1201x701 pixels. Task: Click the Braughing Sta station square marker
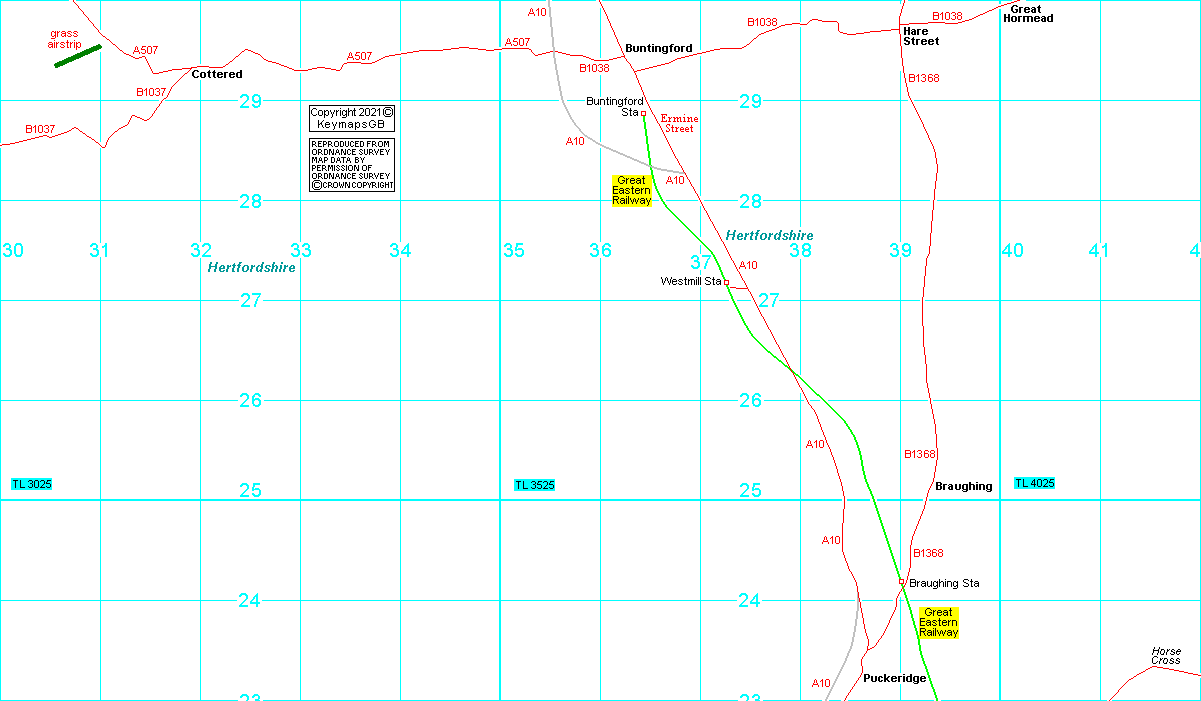tap(901, 582)
